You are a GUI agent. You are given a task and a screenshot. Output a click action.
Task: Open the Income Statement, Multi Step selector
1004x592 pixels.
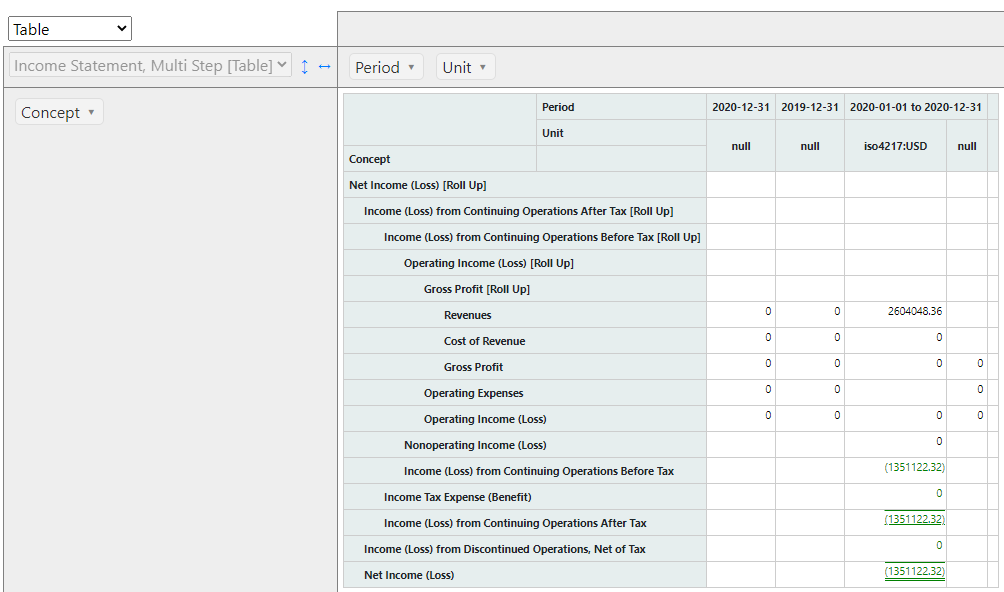[x=150, y=66]
